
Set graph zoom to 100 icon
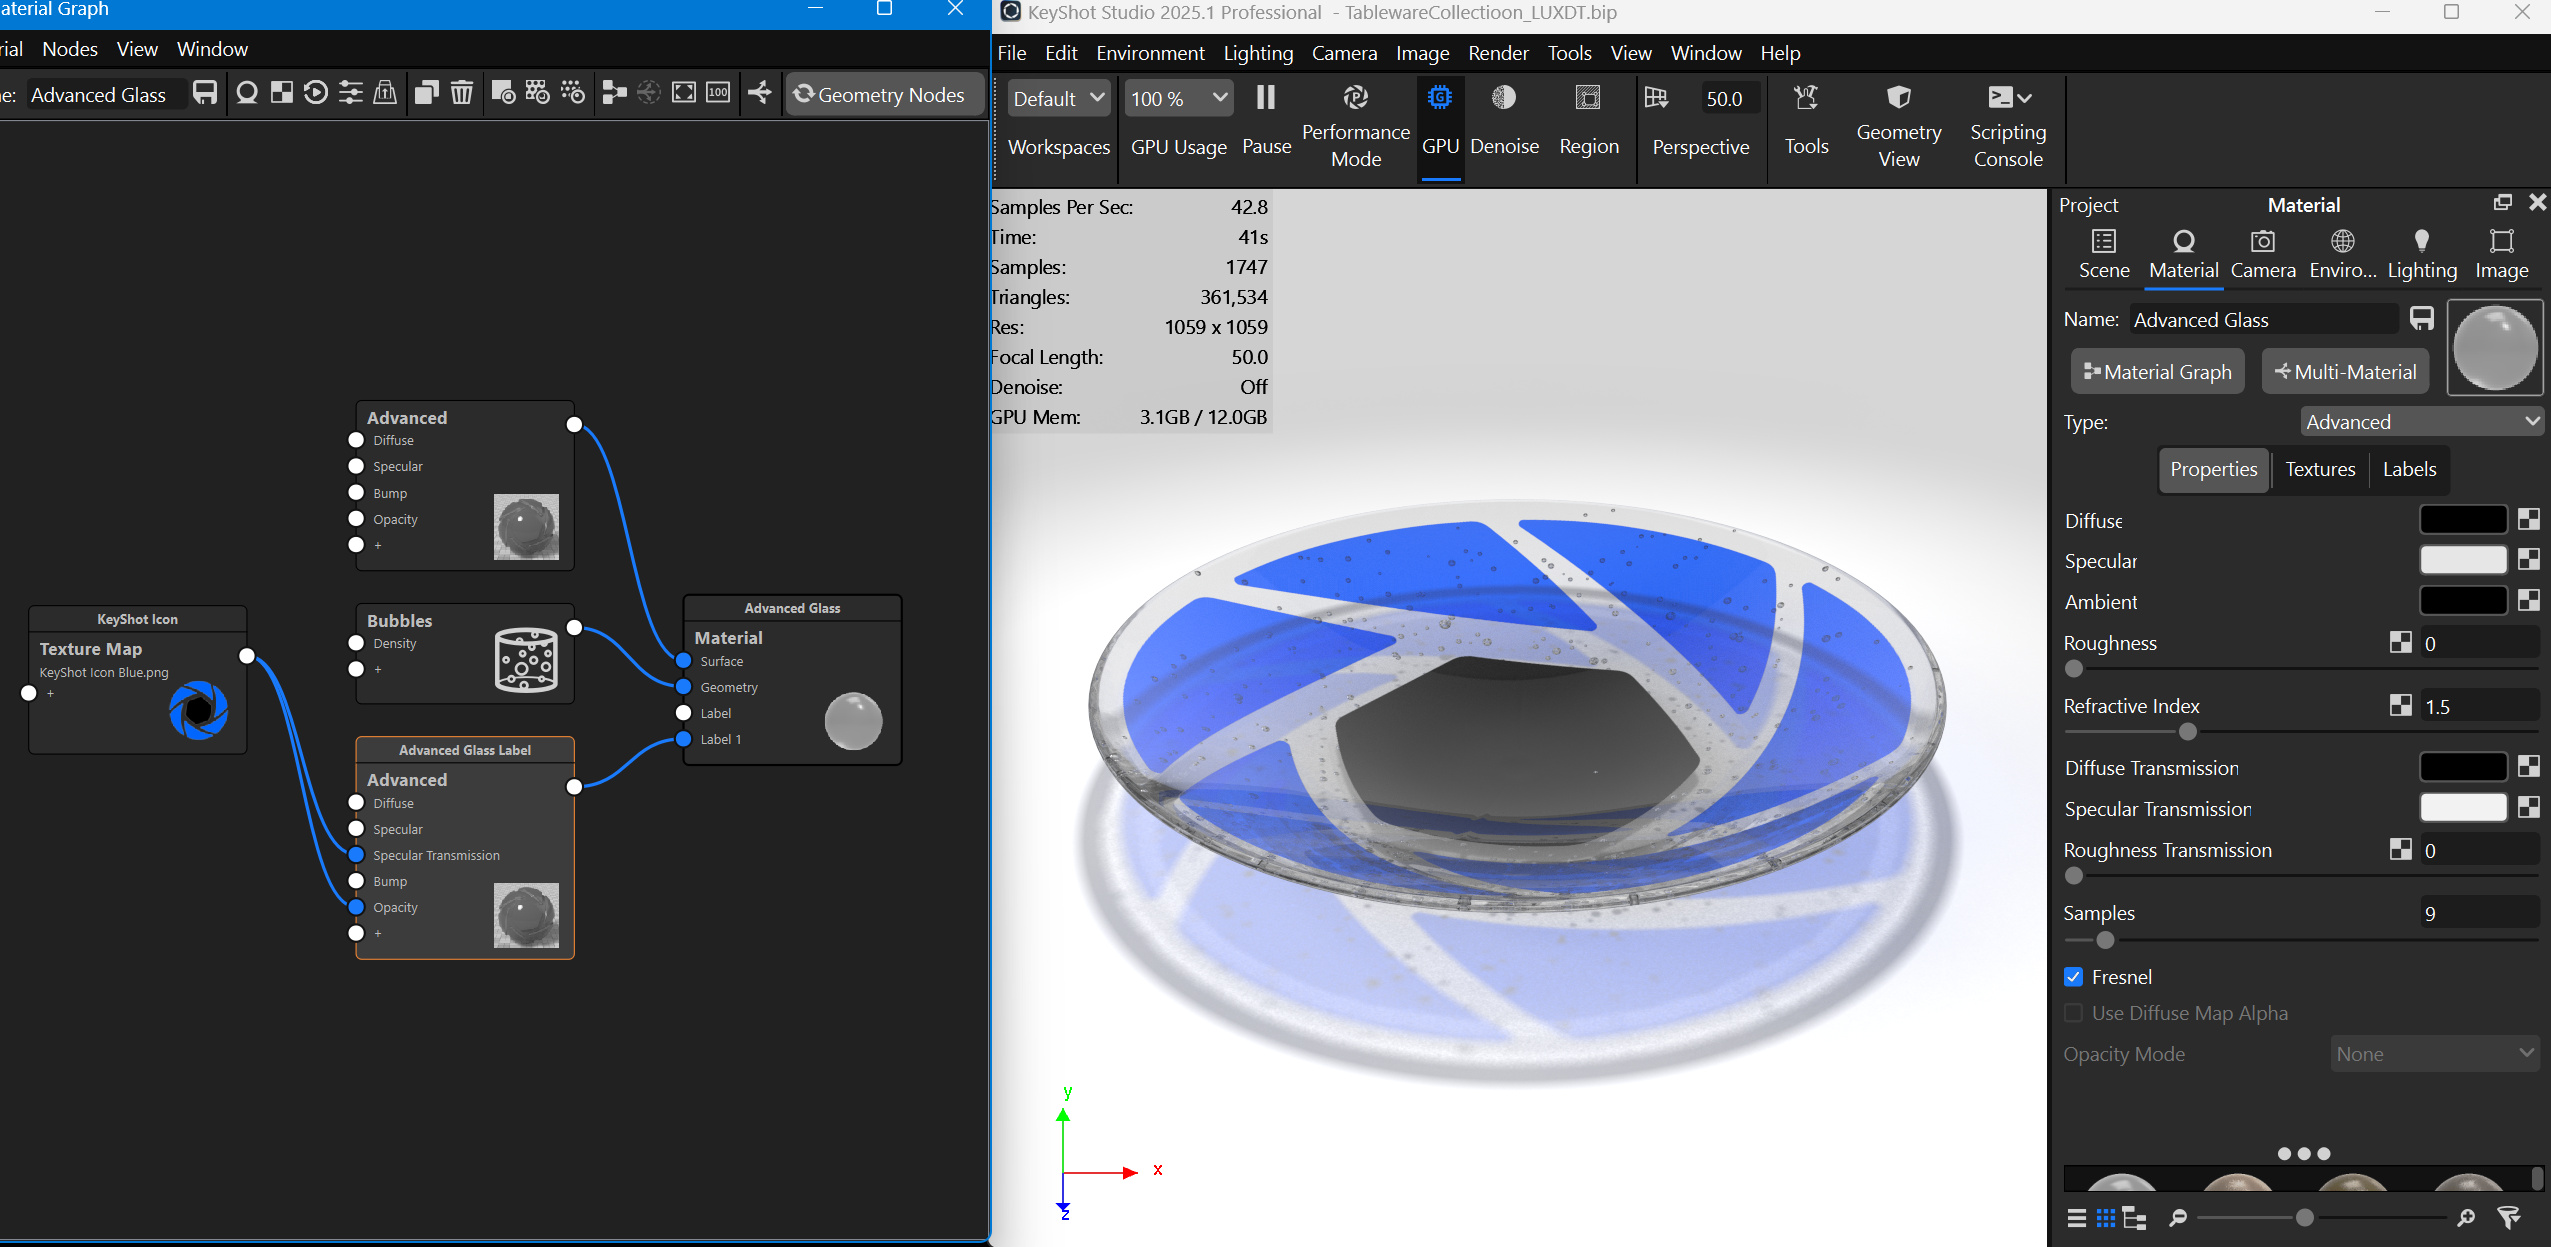click(718, 94)
